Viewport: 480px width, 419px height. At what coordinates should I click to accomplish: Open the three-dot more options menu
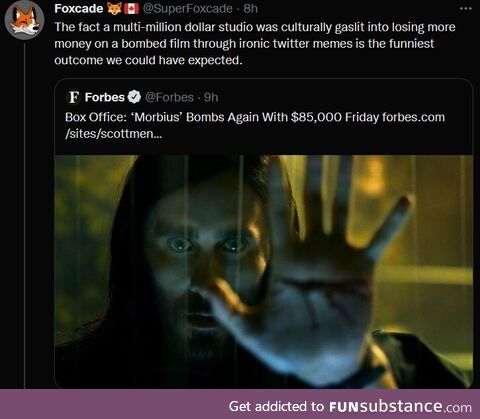(466, 9)
